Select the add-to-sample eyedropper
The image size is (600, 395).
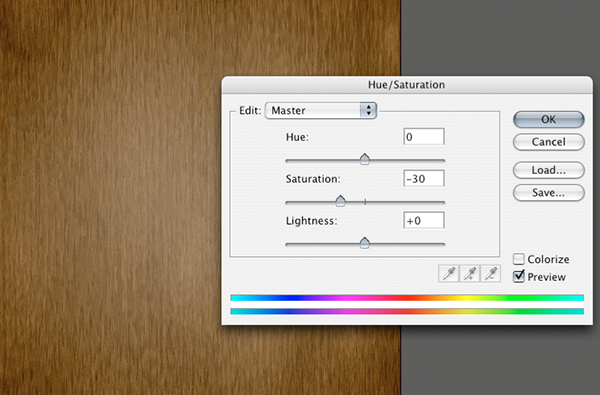coord(470,274)
